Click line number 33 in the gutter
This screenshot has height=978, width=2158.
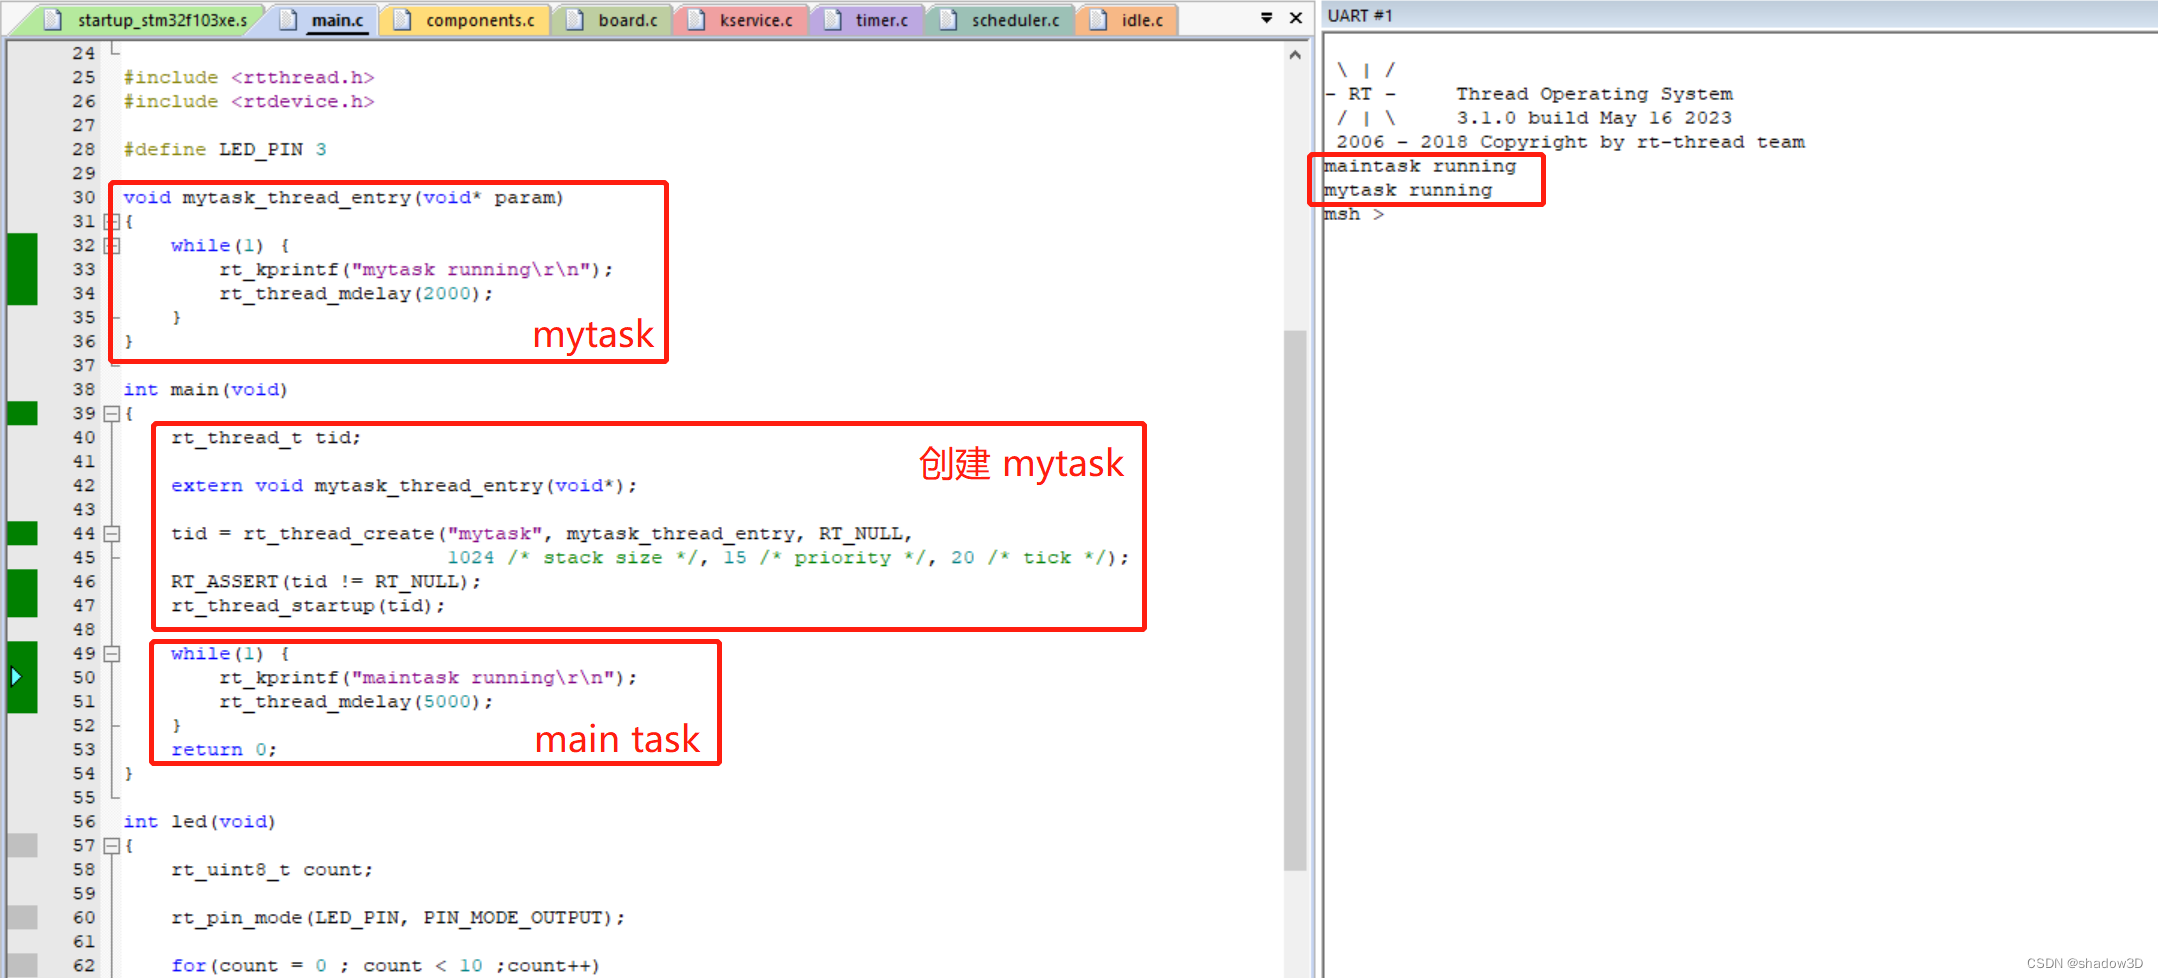coord(84,270)
